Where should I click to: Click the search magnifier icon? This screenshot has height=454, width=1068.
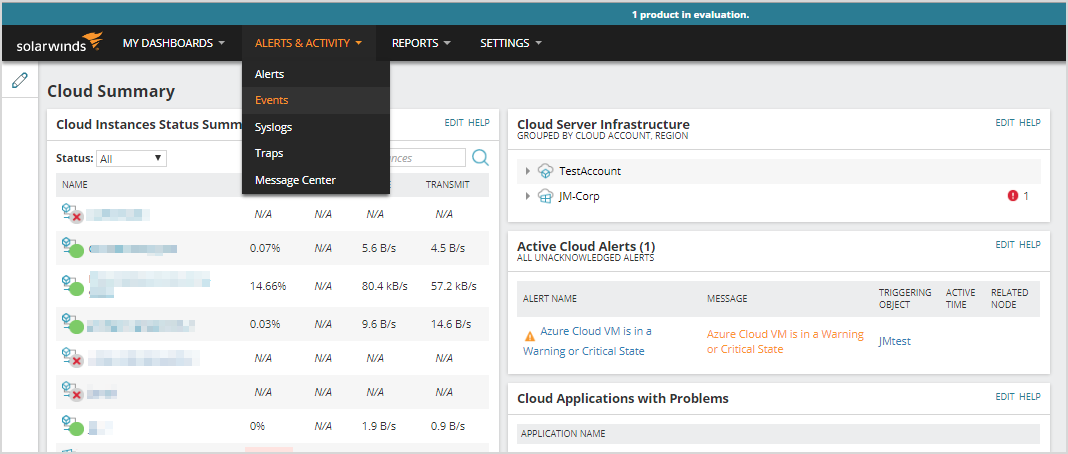point(480,158)
